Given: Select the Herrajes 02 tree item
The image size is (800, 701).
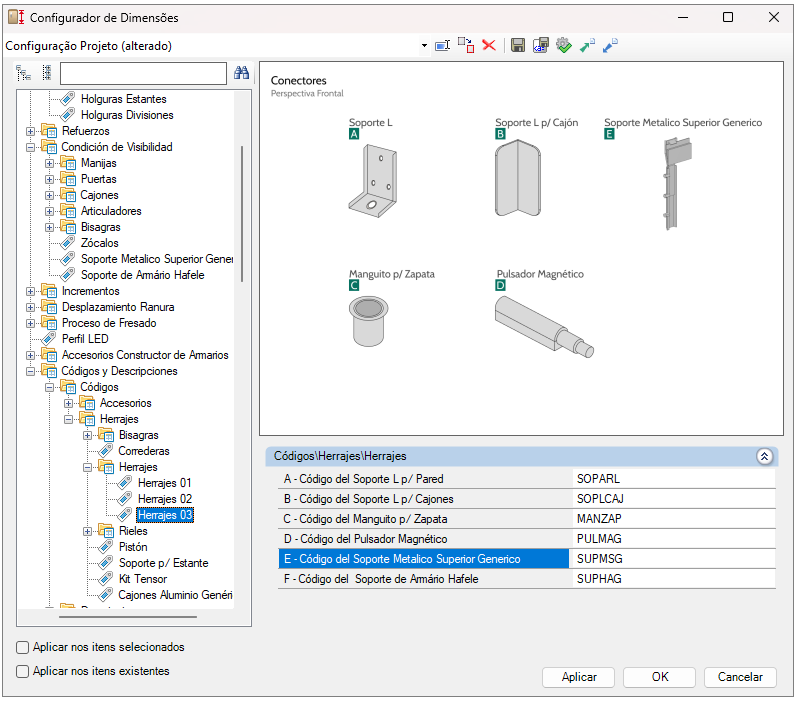Looking at the screenshot, I should coord(165,499).
